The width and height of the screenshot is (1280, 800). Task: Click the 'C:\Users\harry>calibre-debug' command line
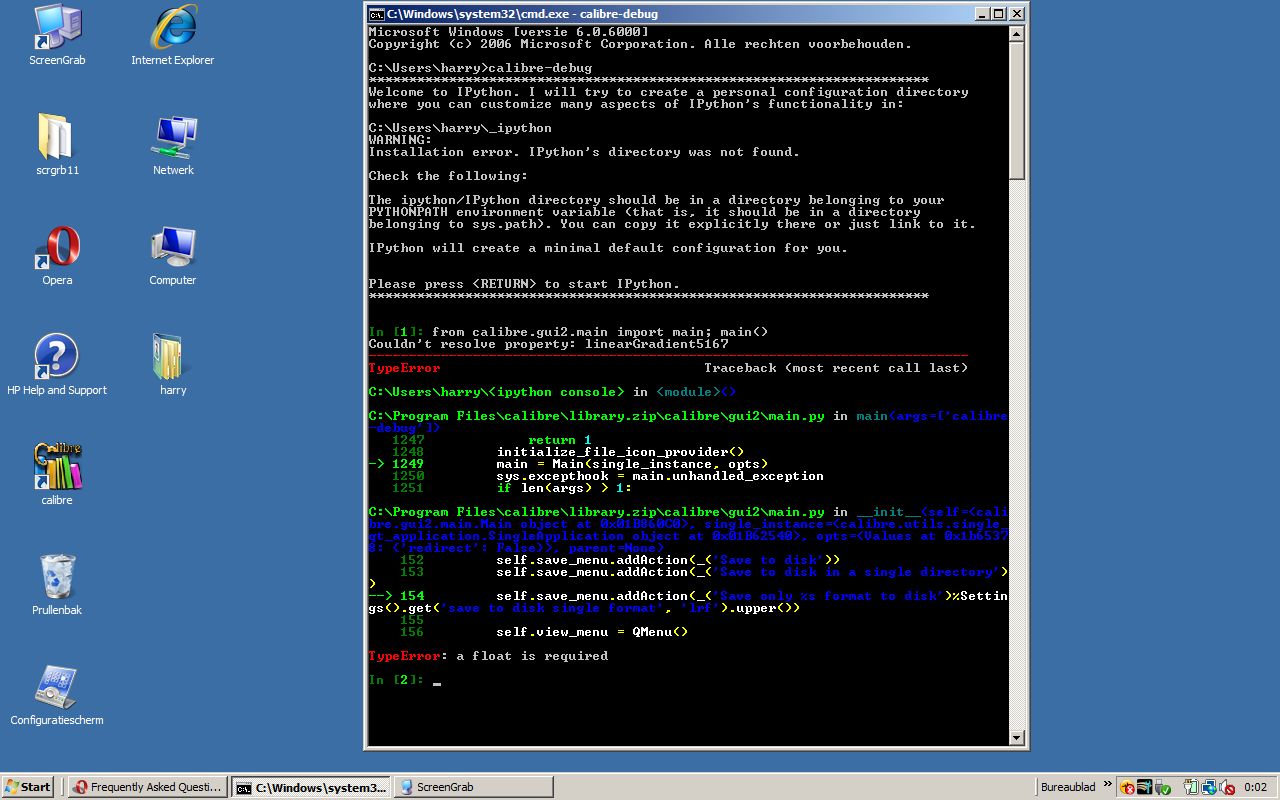pos(480,68)
